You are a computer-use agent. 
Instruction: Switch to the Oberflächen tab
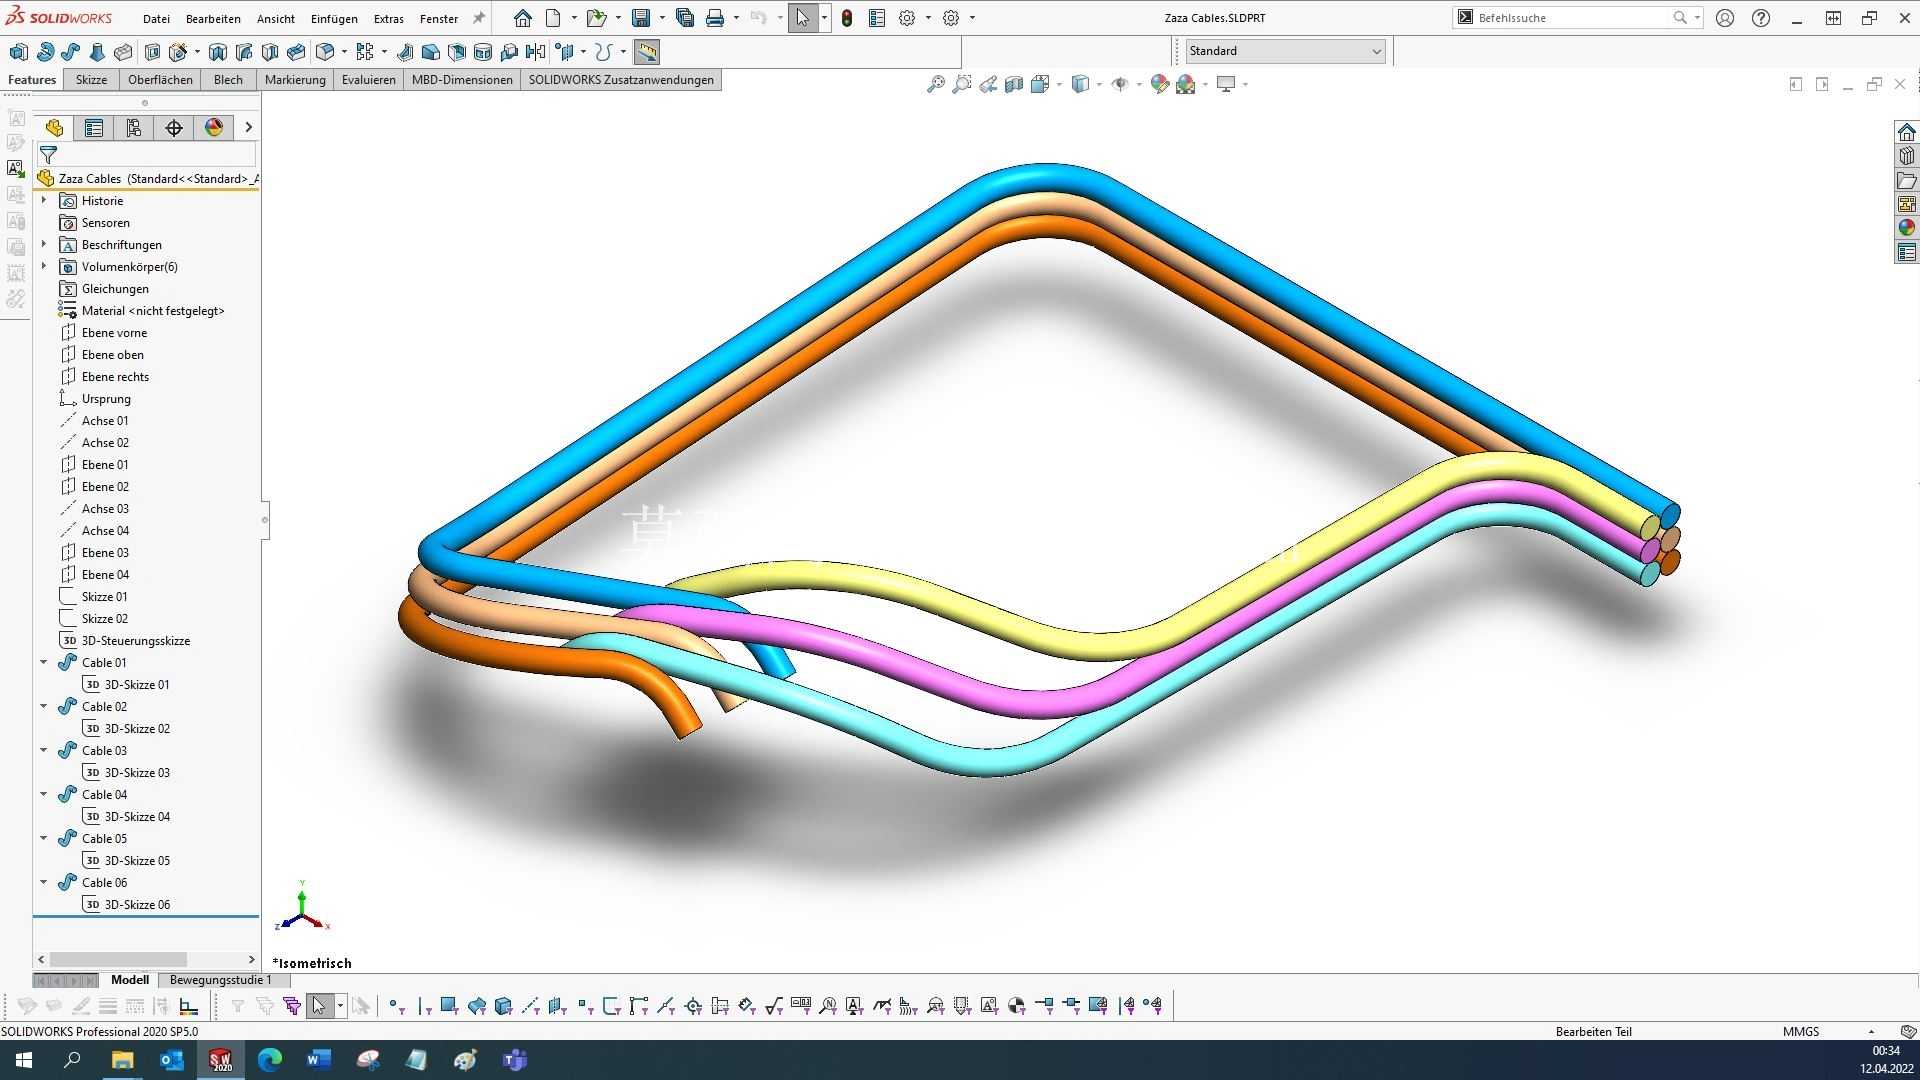click(160, 80)
